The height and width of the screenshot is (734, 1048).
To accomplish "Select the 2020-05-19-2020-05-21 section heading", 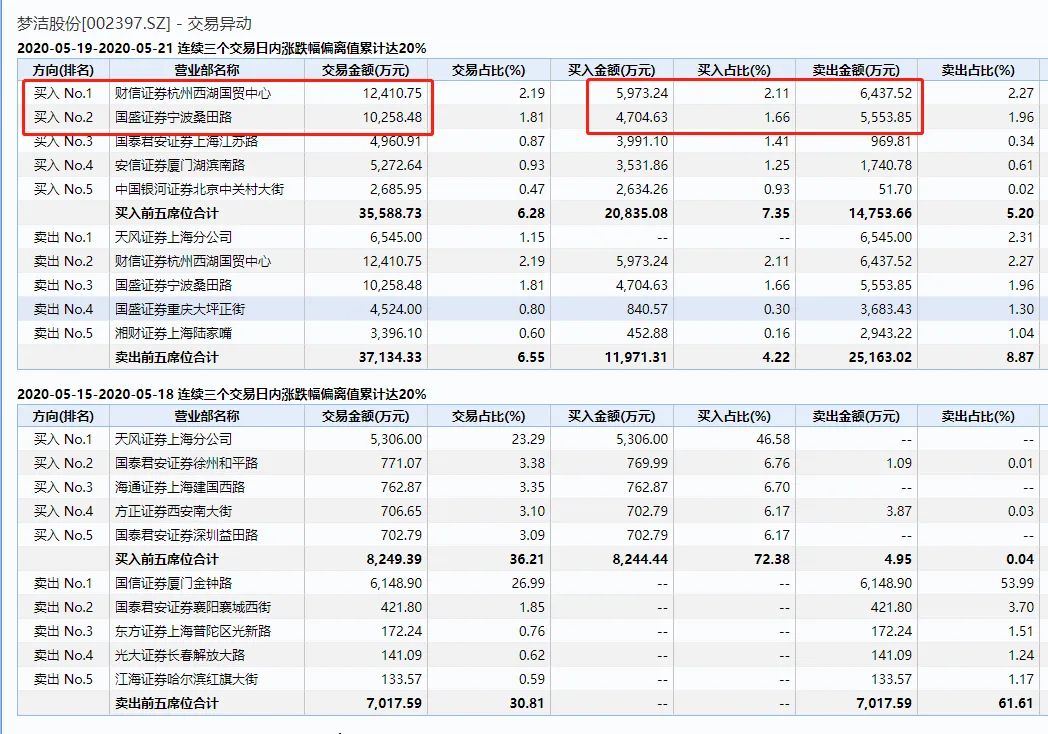I will pyautogui.click(x=221, y=48).
